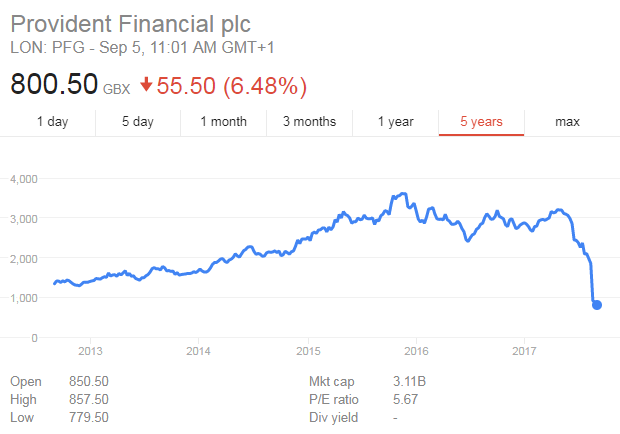This screenshot has height=434, width=620.
Task: Click the blue endpoint dot on chart
Action: pyautogui.click(x=597, y=304)
